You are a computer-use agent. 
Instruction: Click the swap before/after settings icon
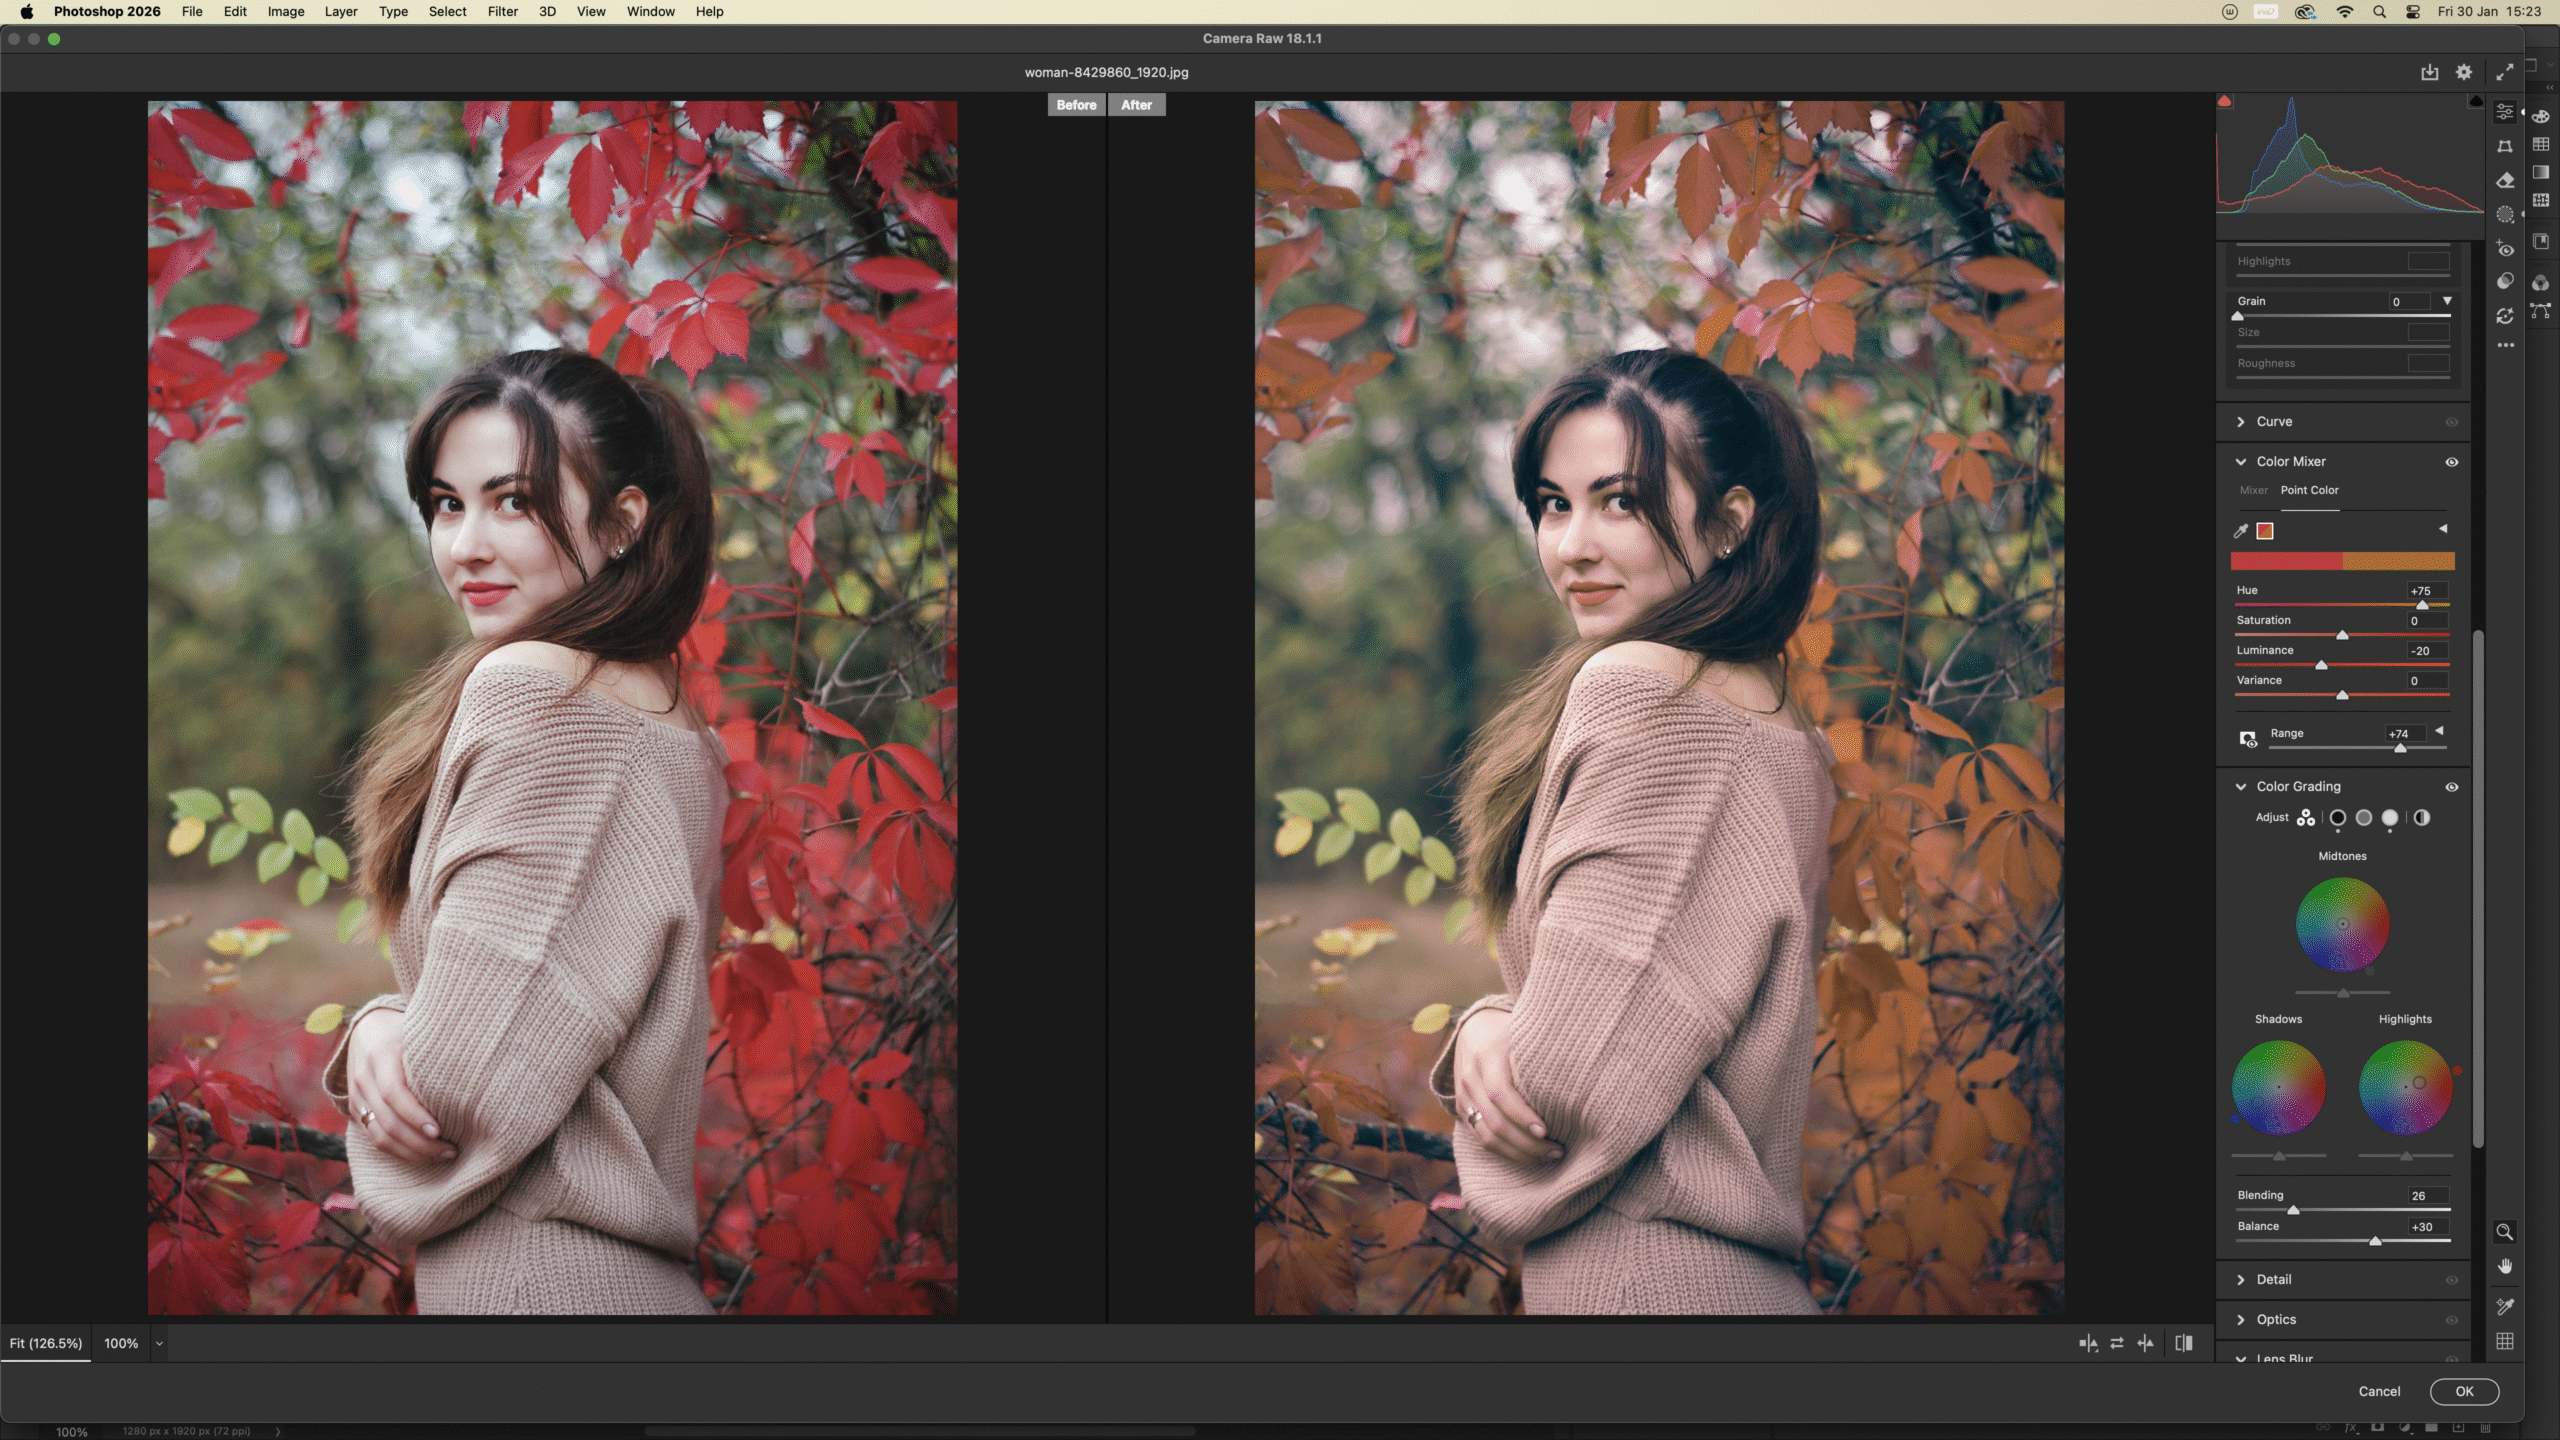(x=2117, y=1344)
